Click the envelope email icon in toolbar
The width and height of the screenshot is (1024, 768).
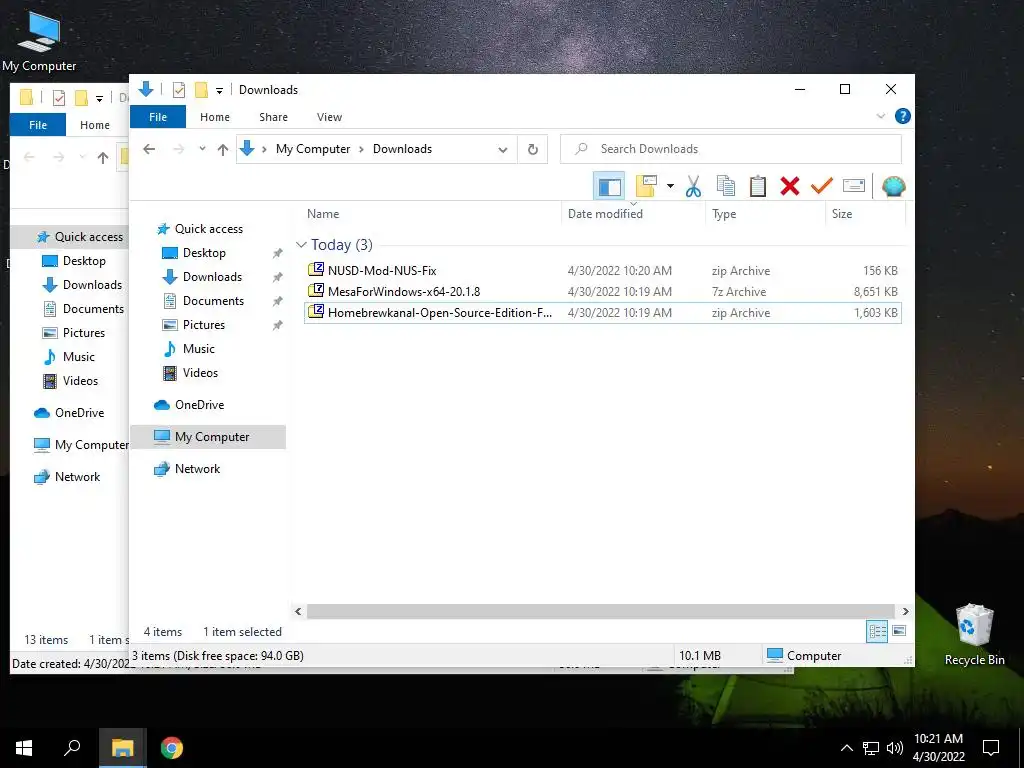[854, 186]
